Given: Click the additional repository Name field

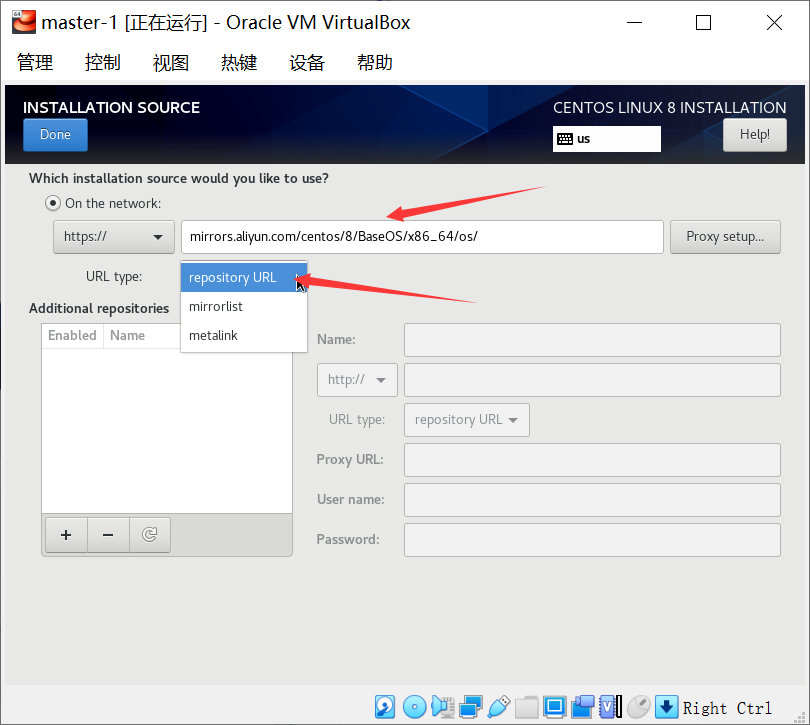Looking at the screenshot, I should click(592, 340).
